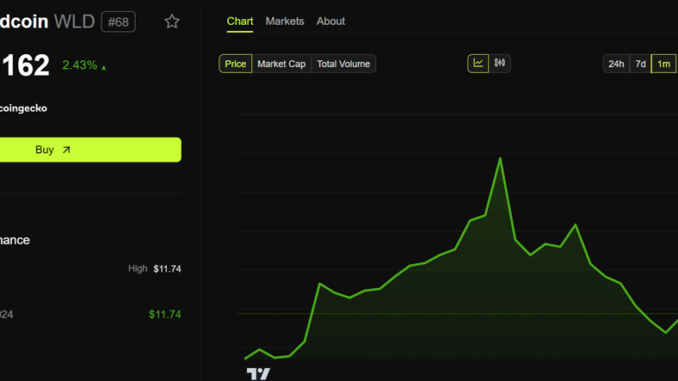The height and width of the screenshot is (381, 678).
Task: Switch to line chart view icon
Action: click(478, 64)
